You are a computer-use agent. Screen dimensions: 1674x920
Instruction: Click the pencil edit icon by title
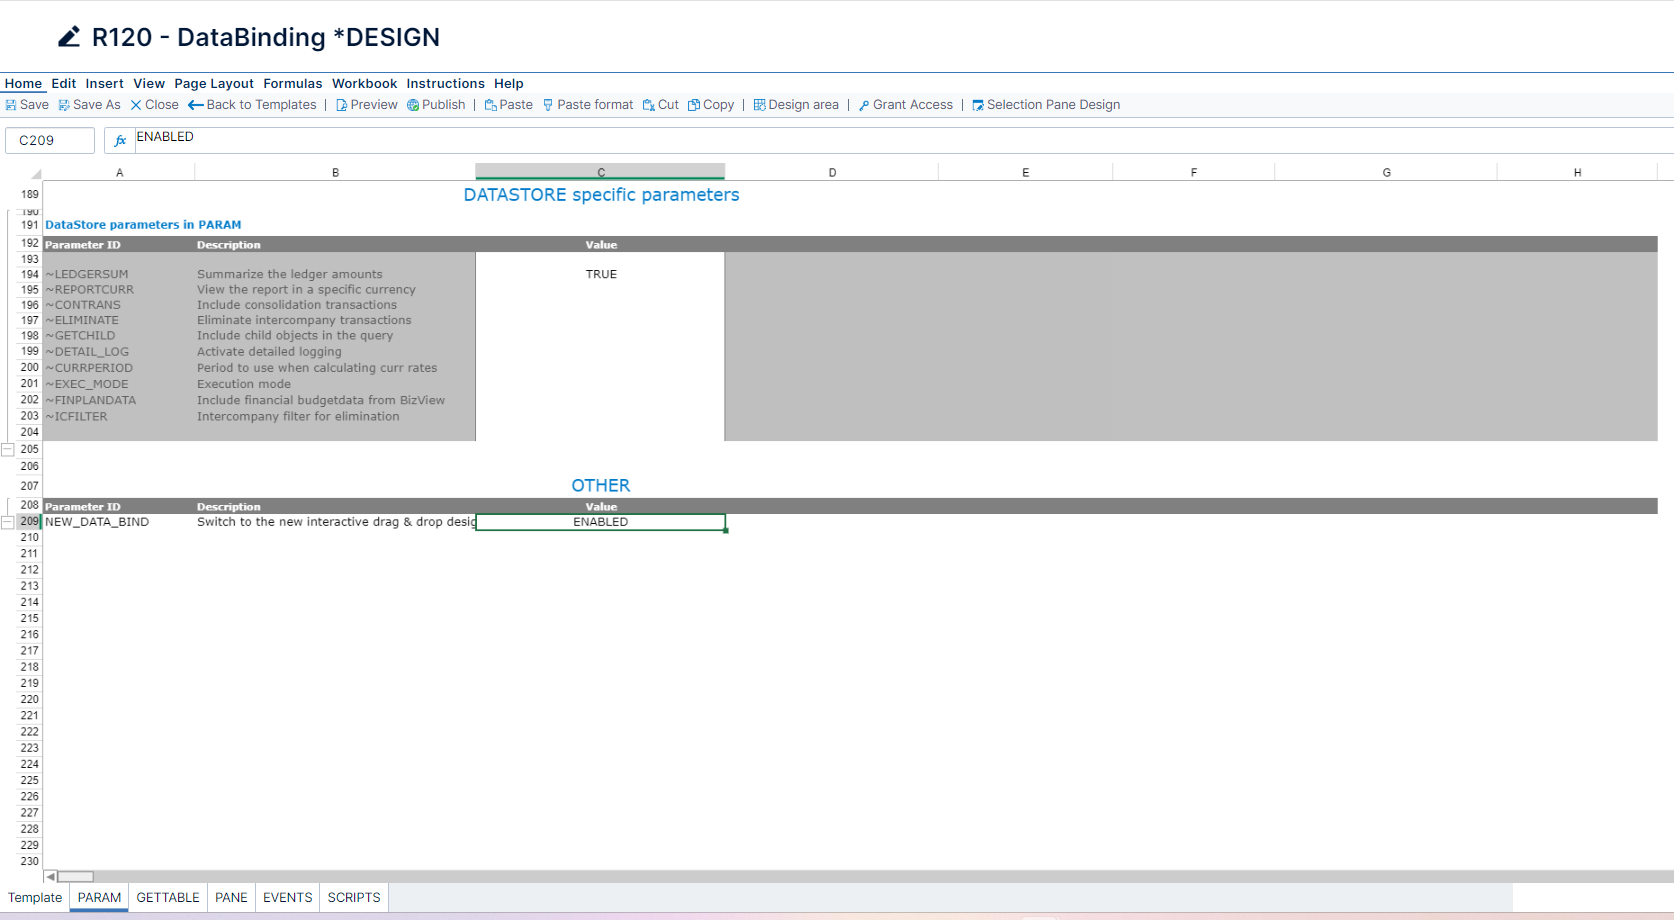[69, 37]
